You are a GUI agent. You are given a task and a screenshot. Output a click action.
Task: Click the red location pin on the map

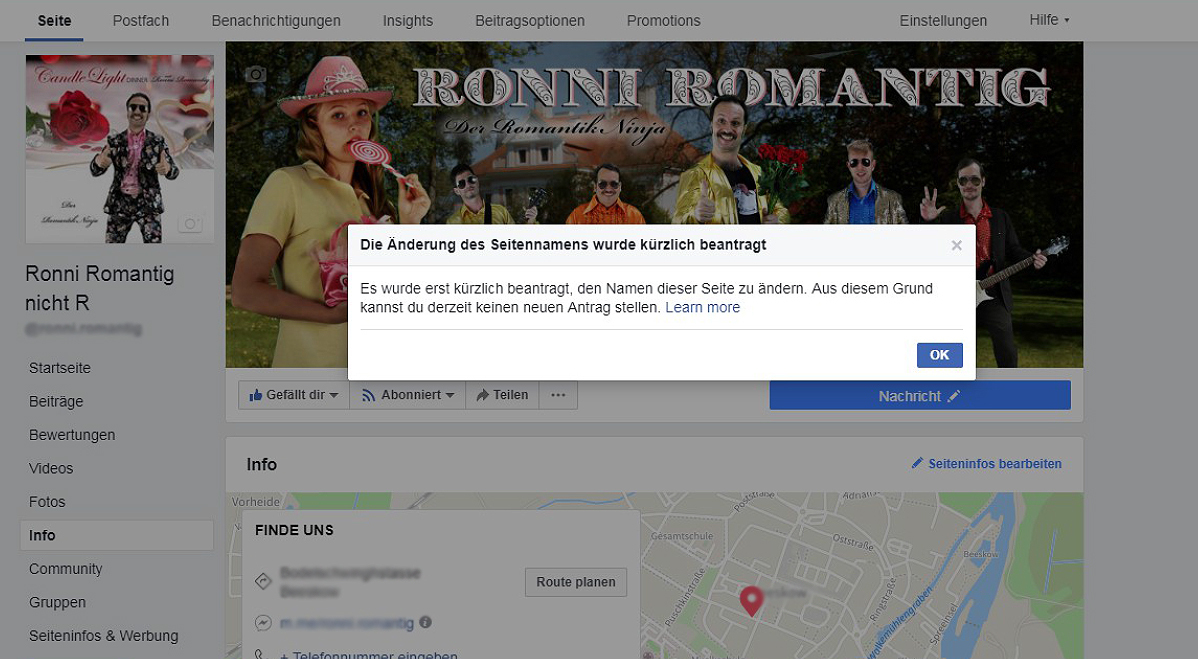coord(751,601)
